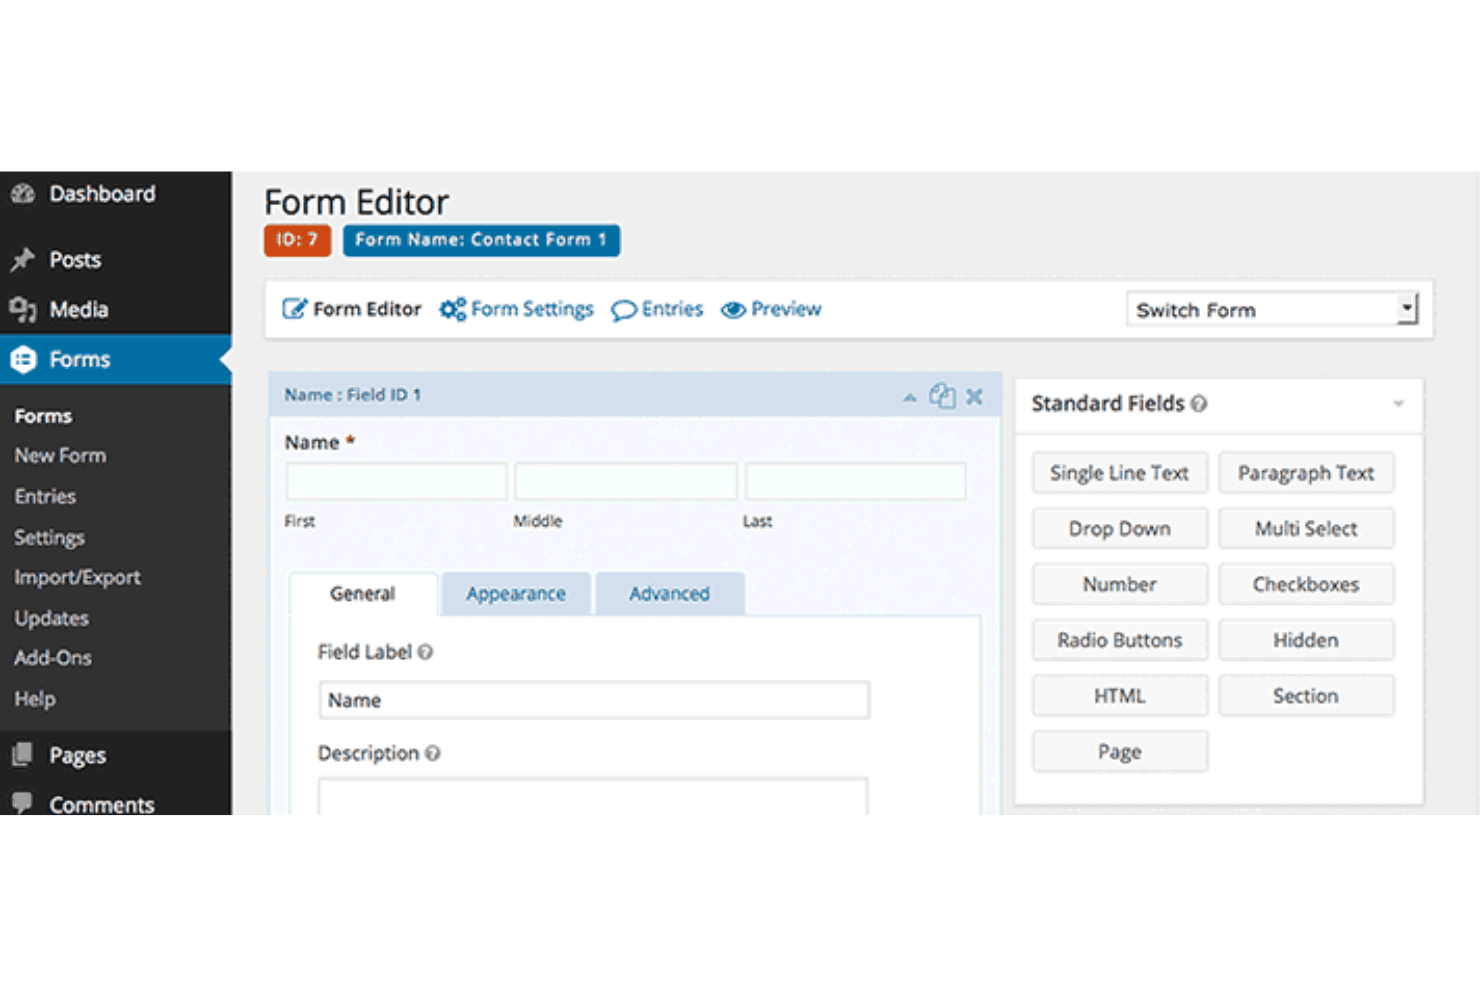
Task: View Entries from the form toolbar
Action: (657, 309)
